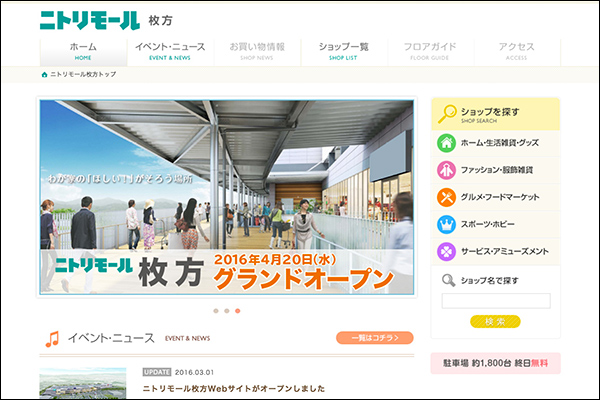Click the music note icon by イベント・ニュース
The height and width of the screenshot is (400, 600).
point(52,339)
